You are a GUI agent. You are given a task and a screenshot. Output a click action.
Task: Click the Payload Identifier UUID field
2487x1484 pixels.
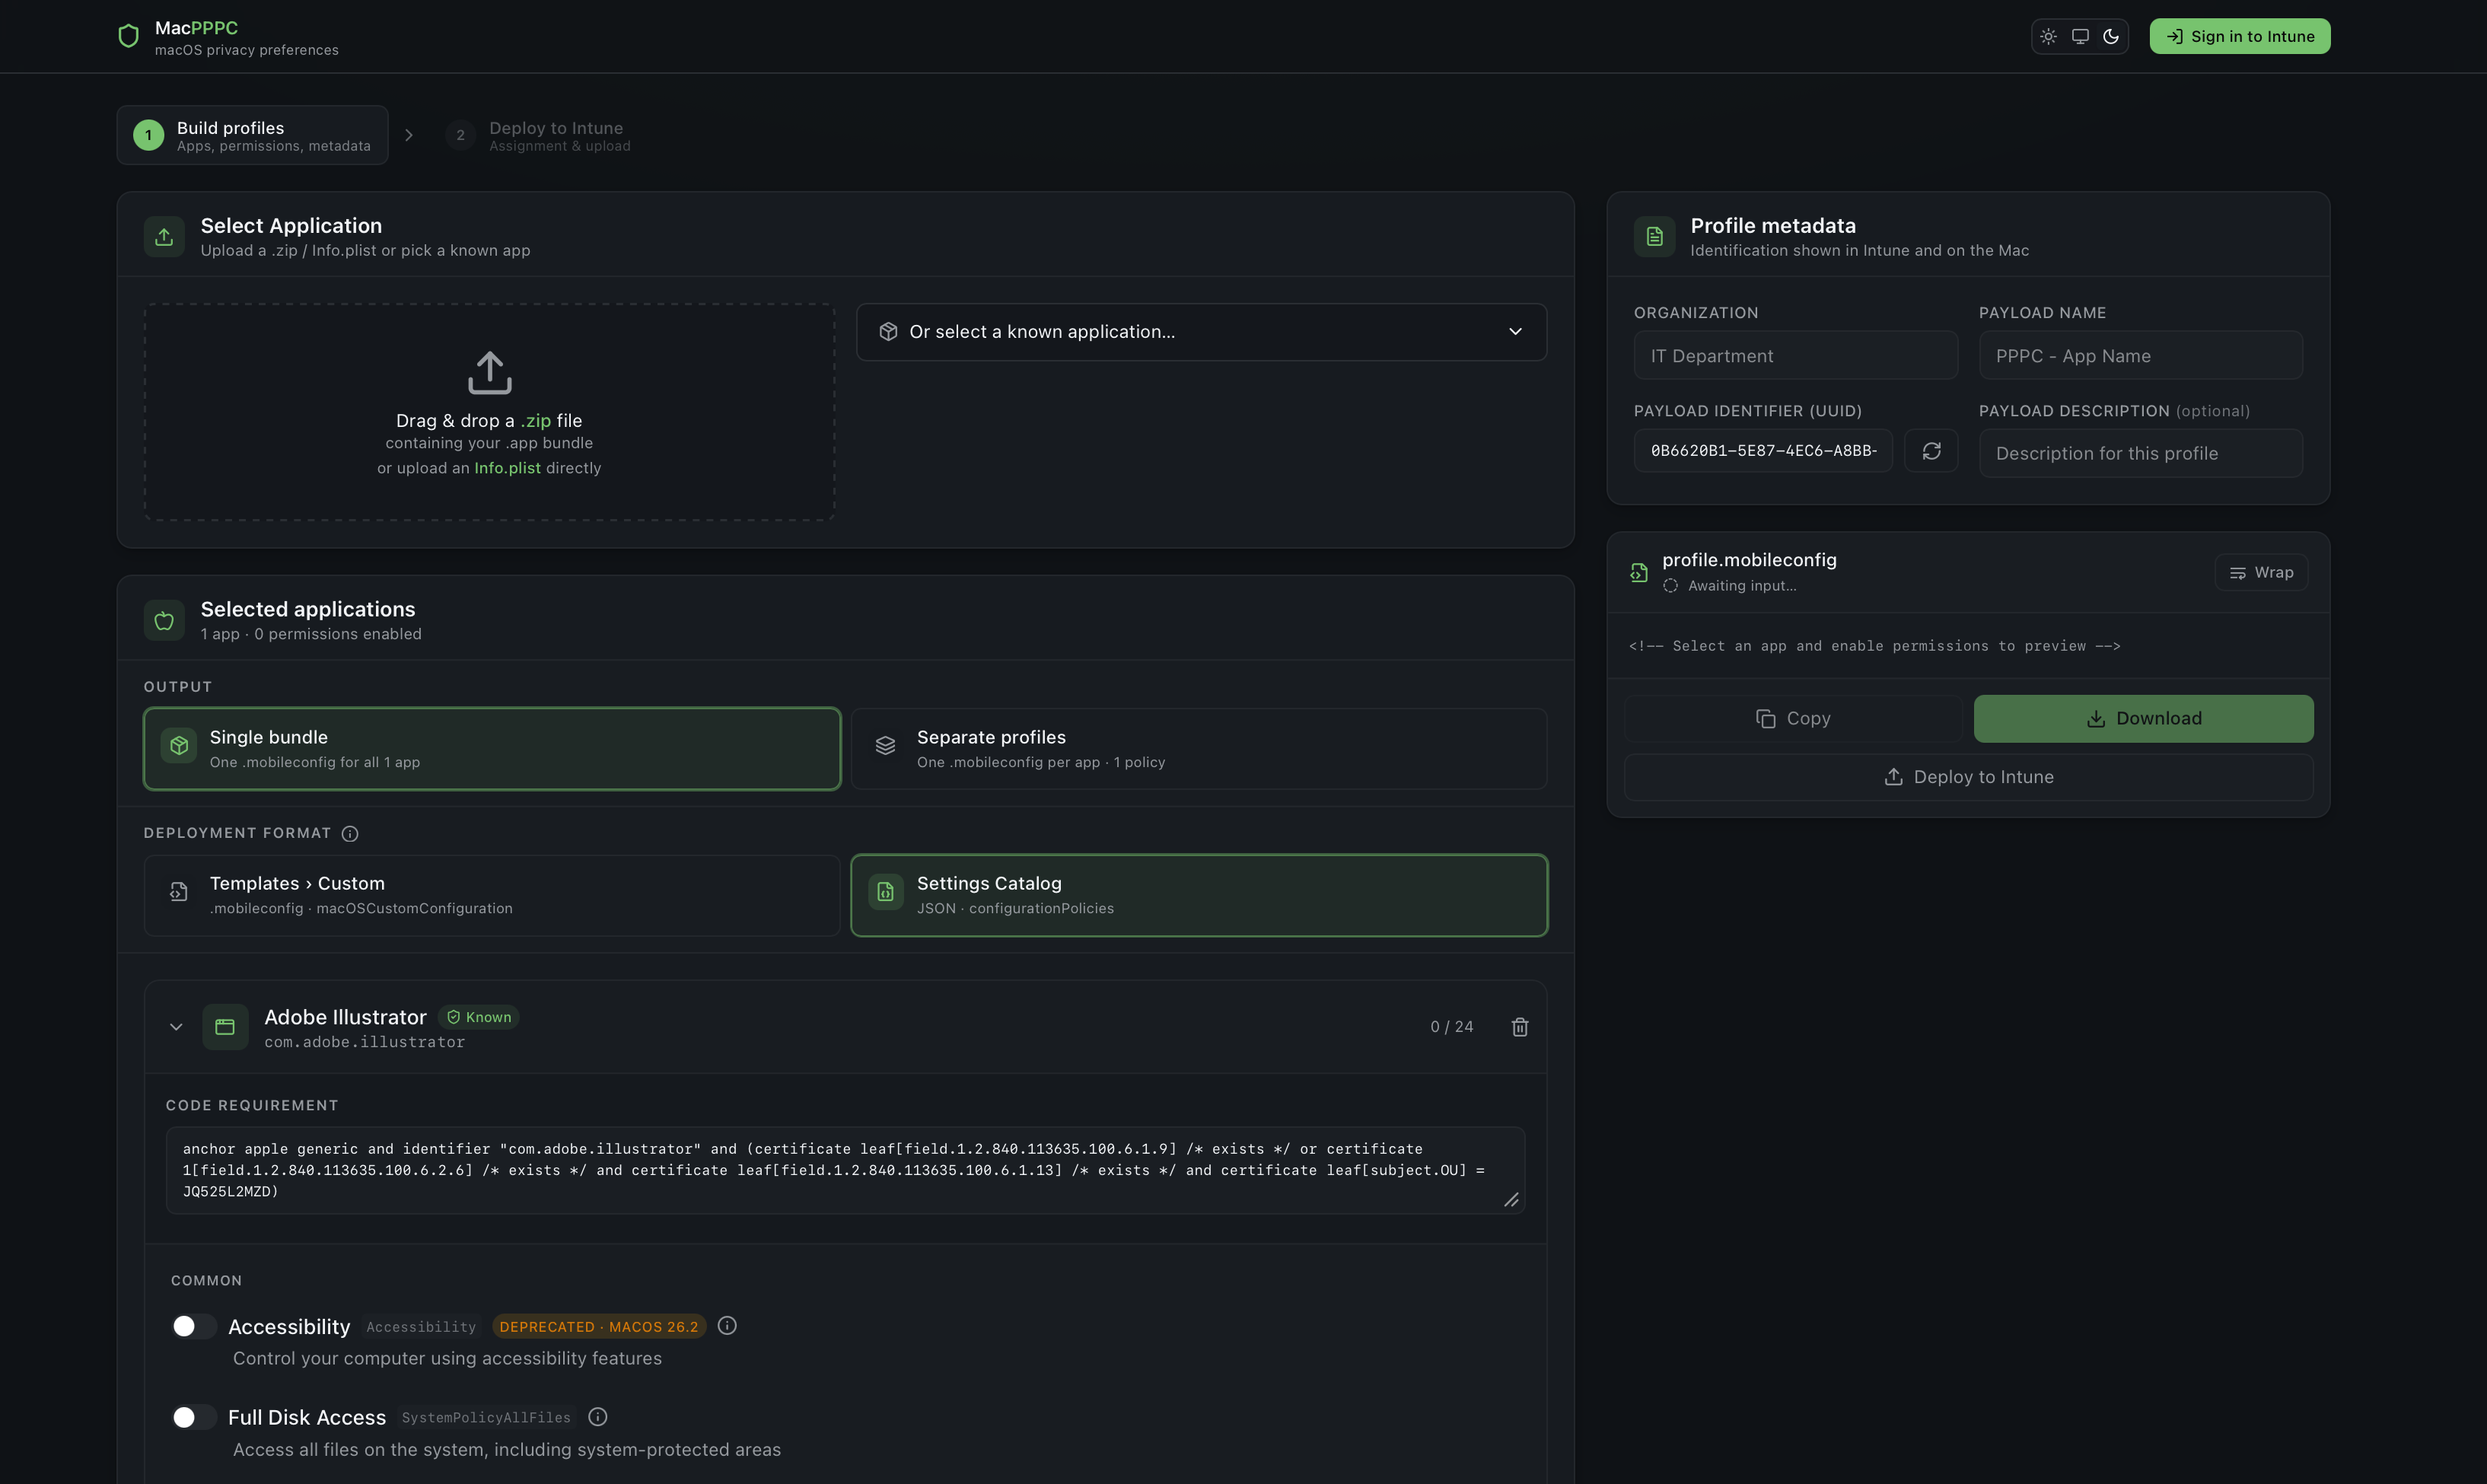click(x=1763, y=451)
